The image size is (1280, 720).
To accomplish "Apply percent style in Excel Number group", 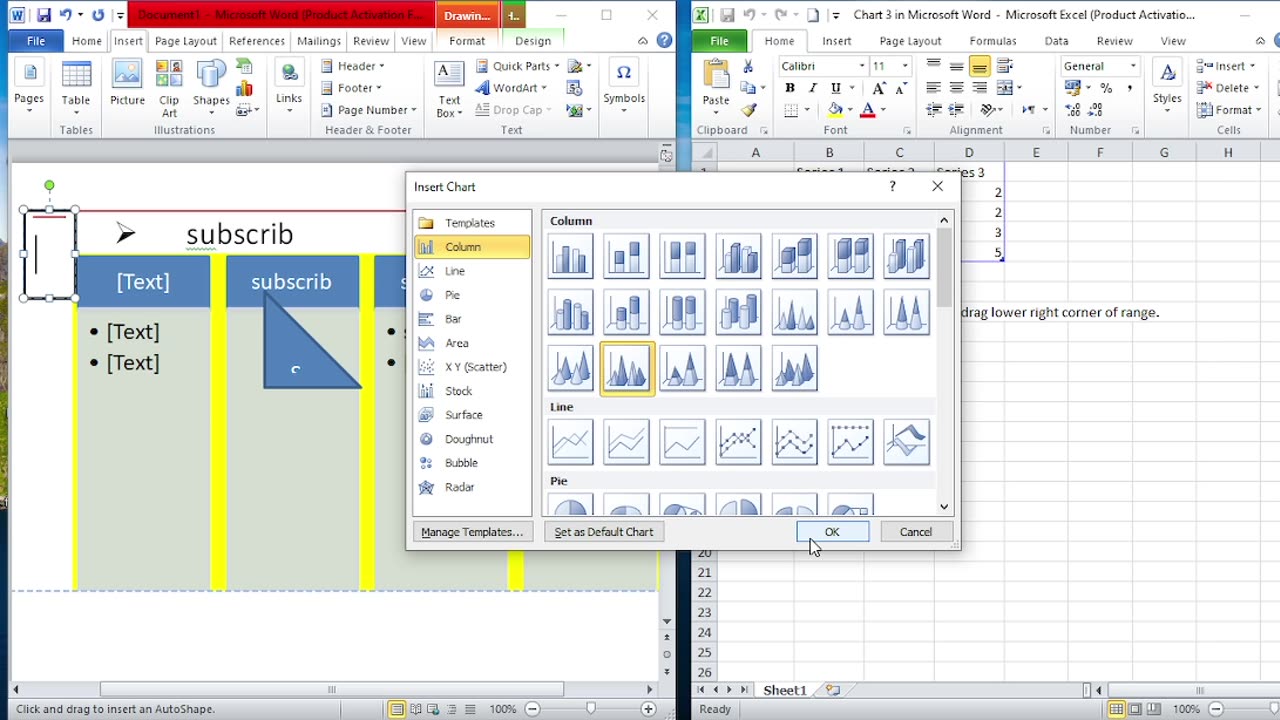I will click(x=1106, y=88).
